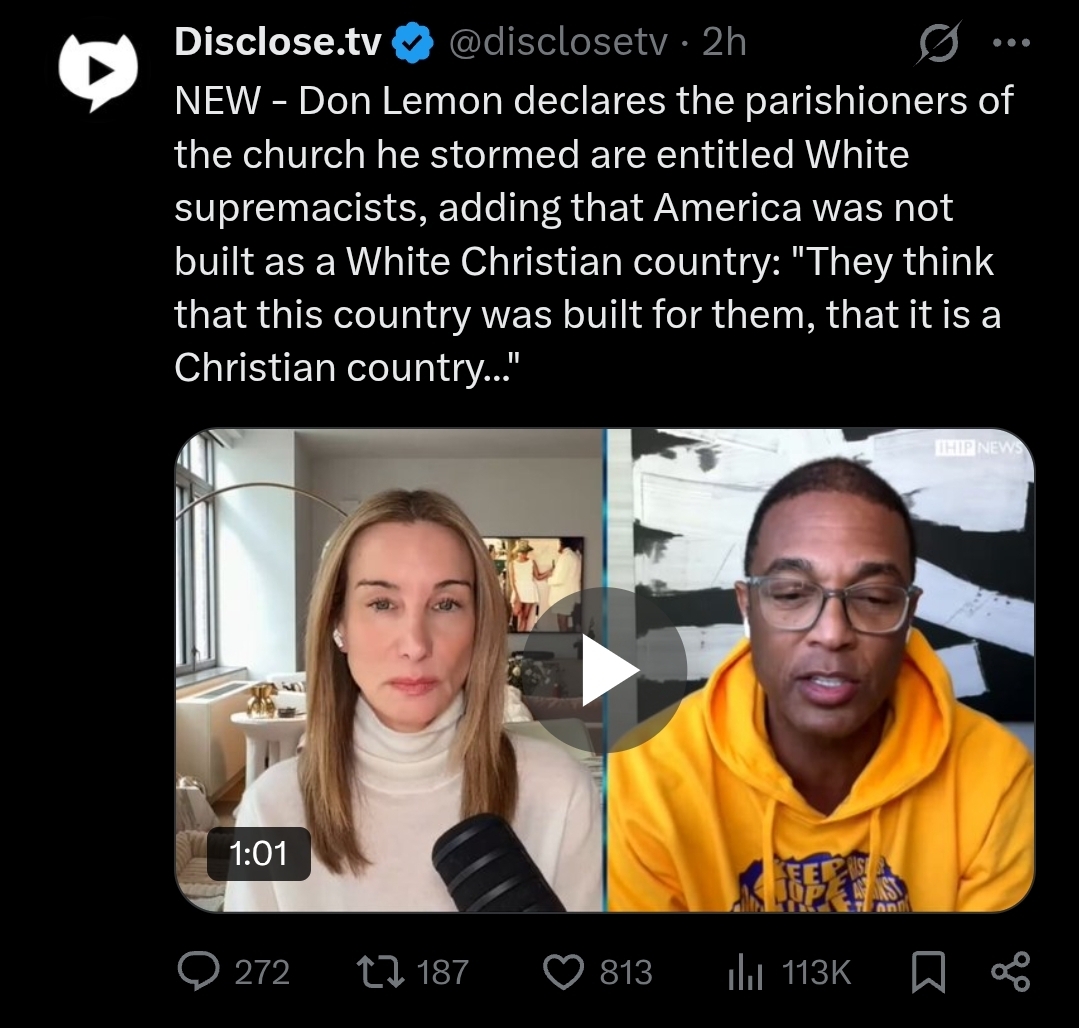The image size is (1079, 1028).
Task: Open the three-dot more options menu
Action: (1012, 43)
